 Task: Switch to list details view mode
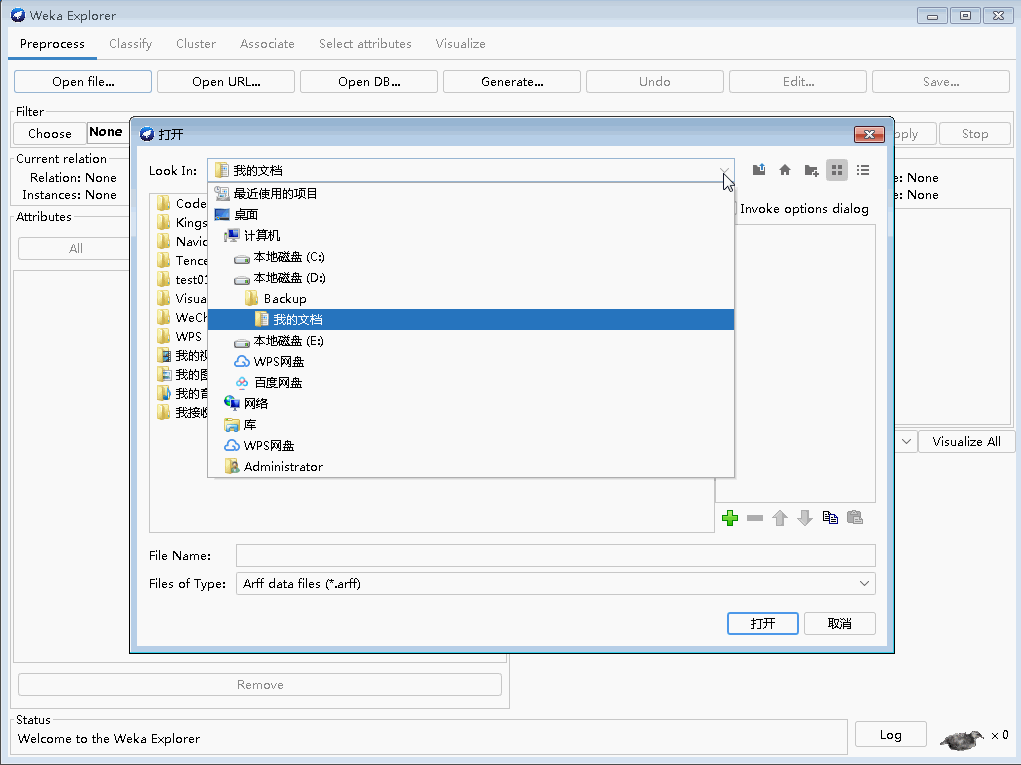click(x=863, y=170)
